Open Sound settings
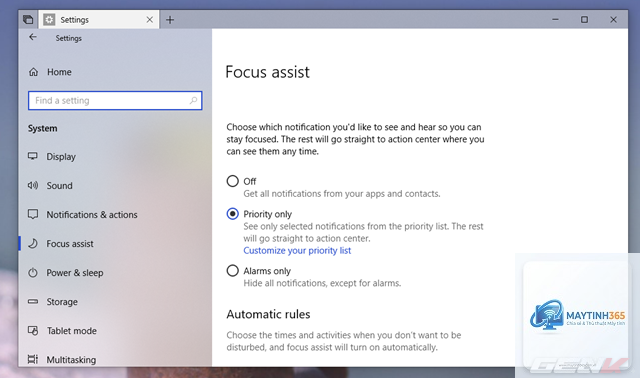Image resolution: width=640 pixels, height=378 pixels. (x=60, y=186)
